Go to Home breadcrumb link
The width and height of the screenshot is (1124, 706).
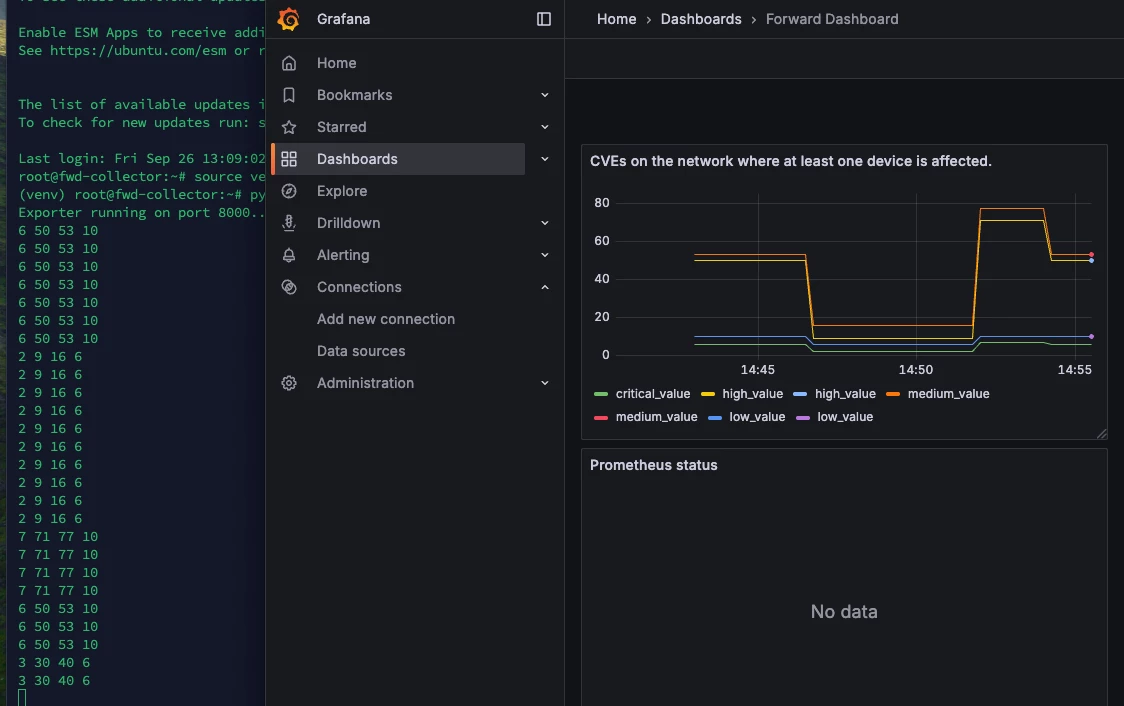[x=616, y=19]
